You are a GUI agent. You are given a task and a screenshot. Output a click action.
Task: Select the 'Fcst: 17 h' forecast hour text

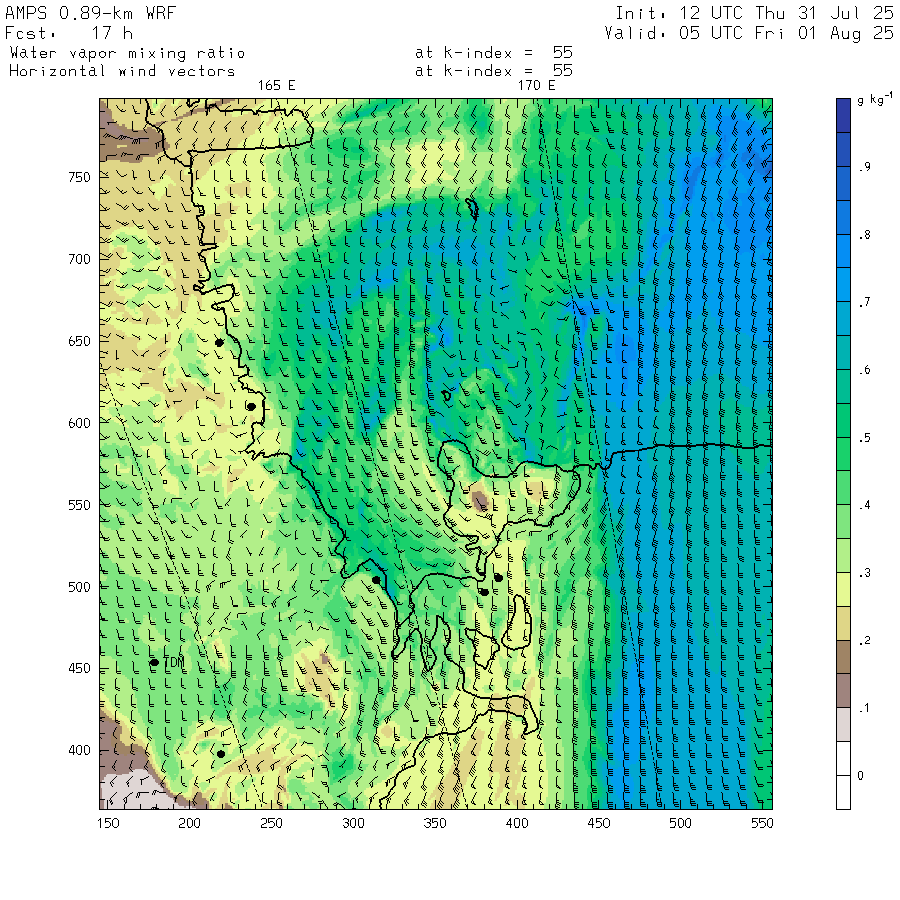pos(69,33)
